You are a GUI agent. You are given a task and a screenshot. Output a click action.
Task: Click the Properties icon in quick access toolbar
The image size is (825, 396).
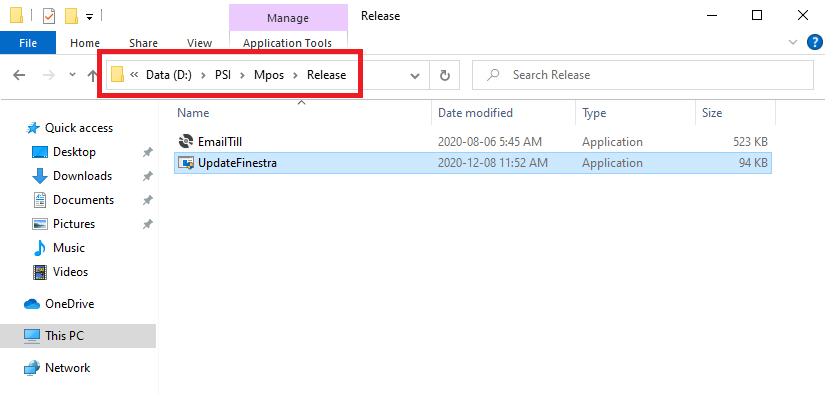[48, 16]
